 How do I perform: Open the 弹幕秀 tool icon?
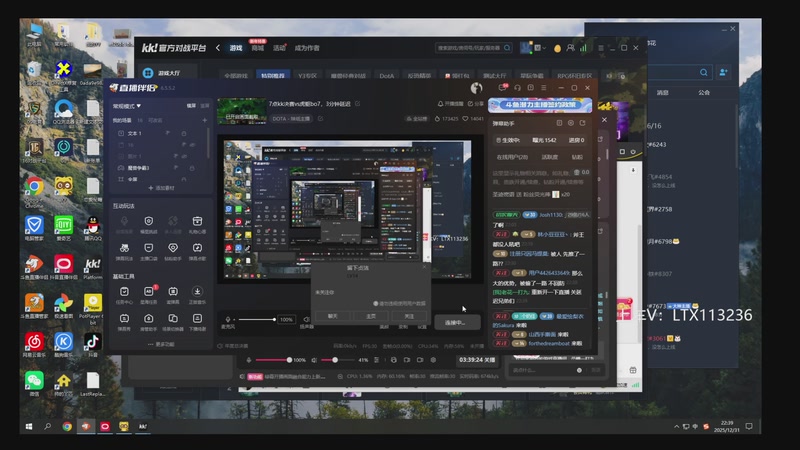click(x=124, y=318)
